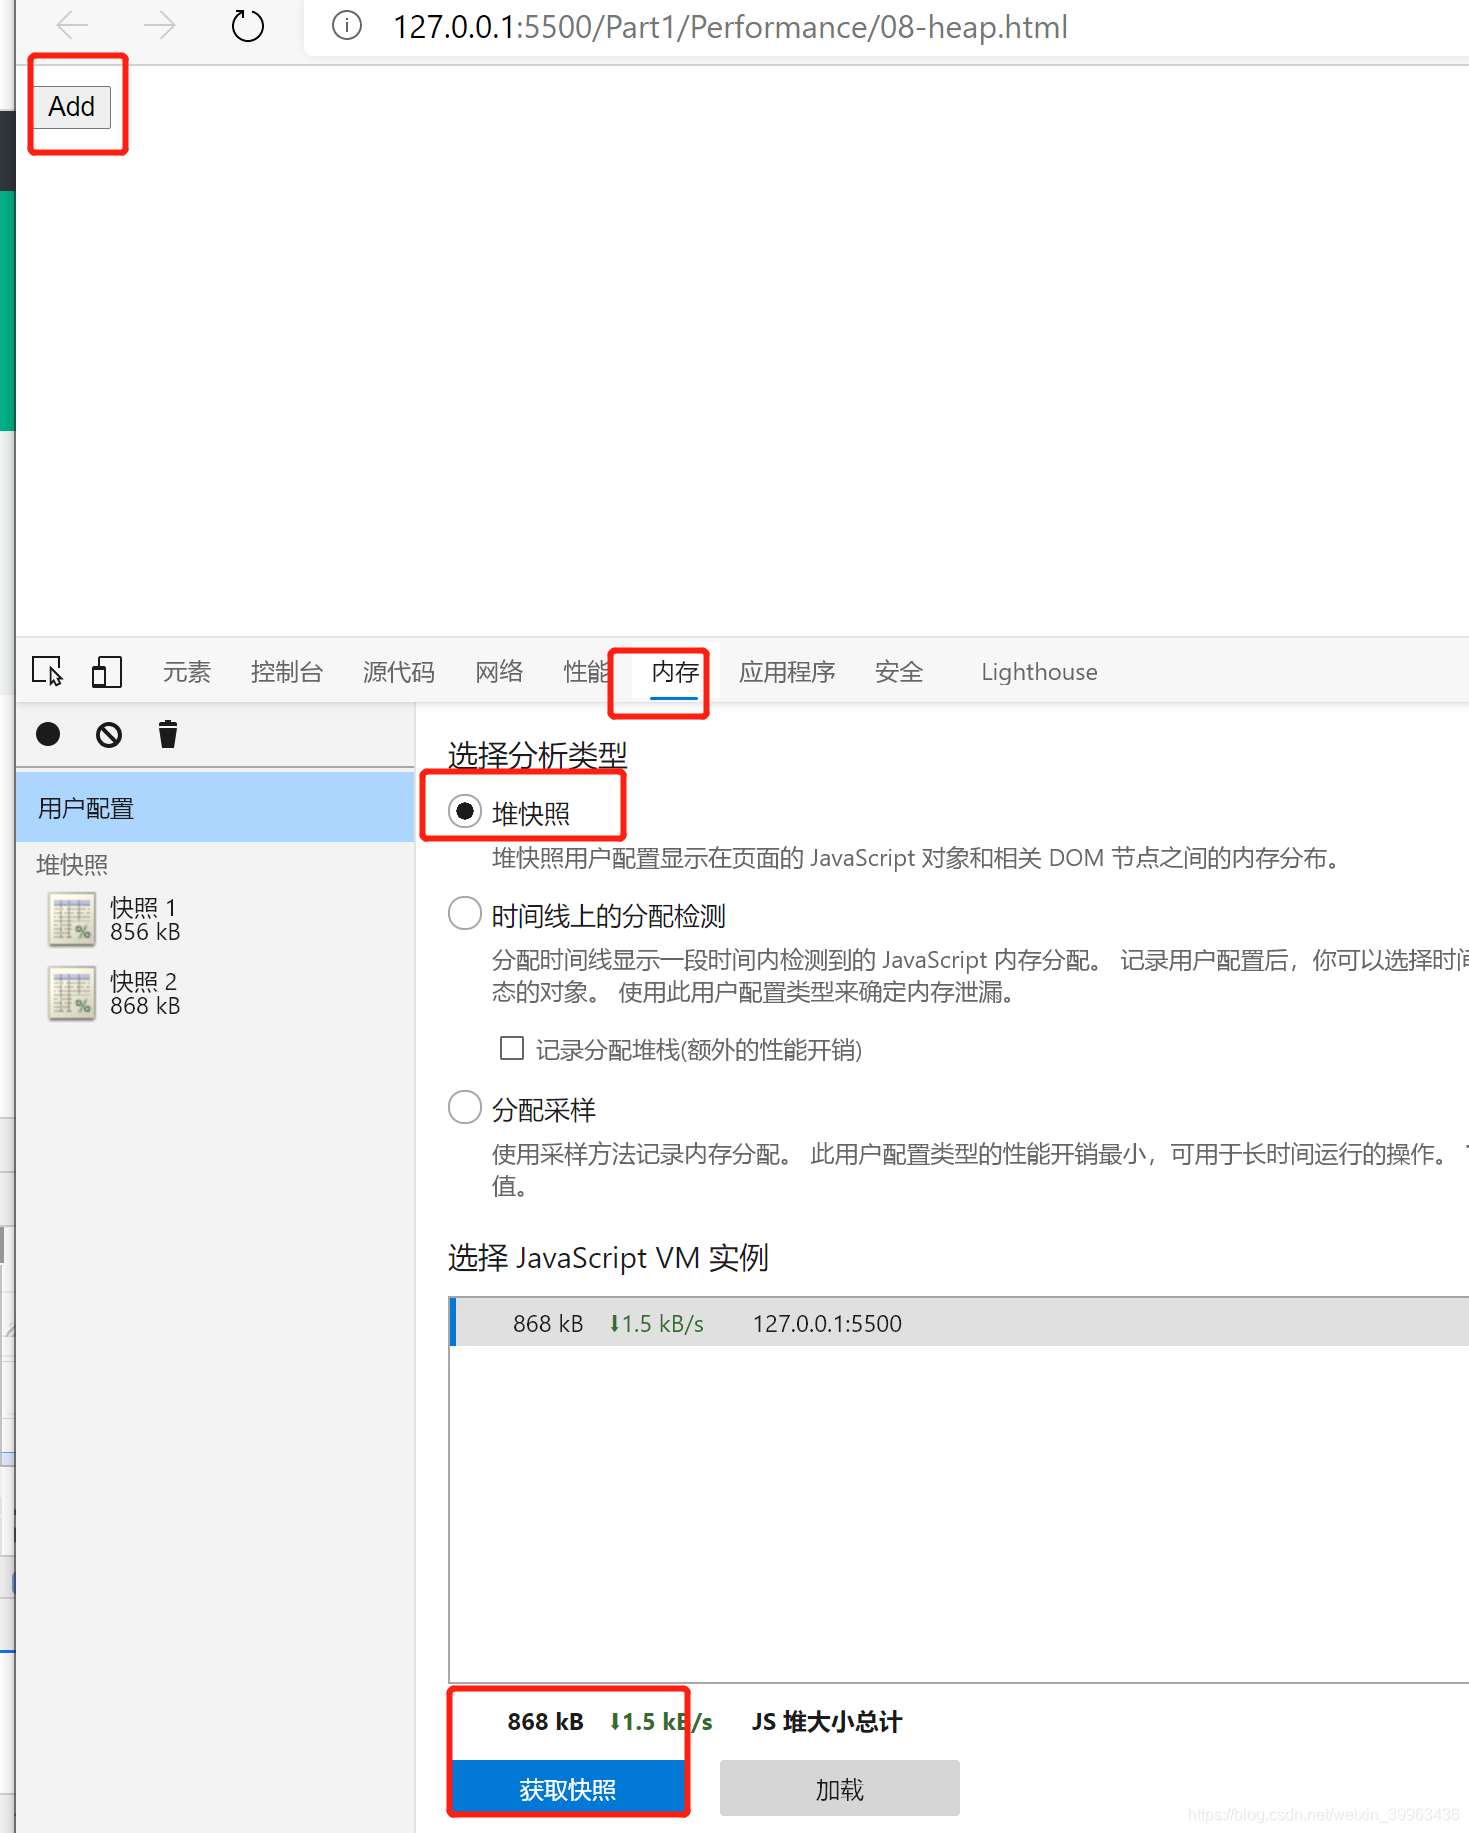This screenshot has width=1469, height=1833.
Task: Select the 堆快照 radio button
Action: 465,811
